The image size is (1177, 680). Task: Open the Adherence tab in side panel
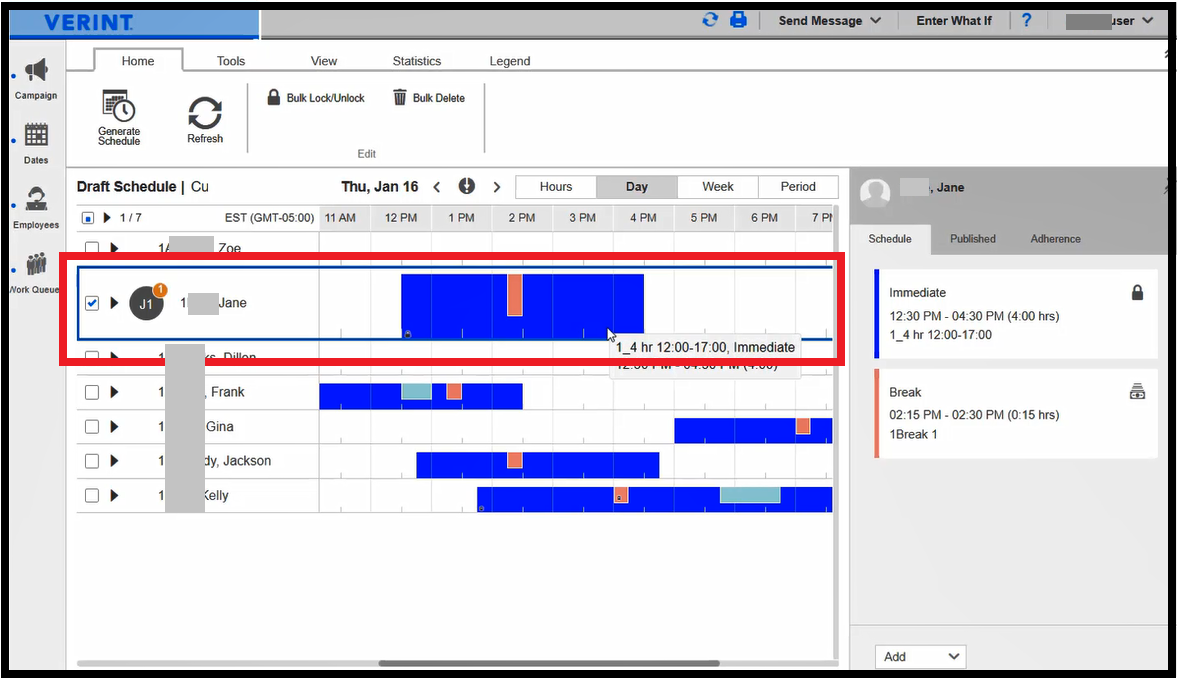pyautogui.click(x=1055, y=239)
